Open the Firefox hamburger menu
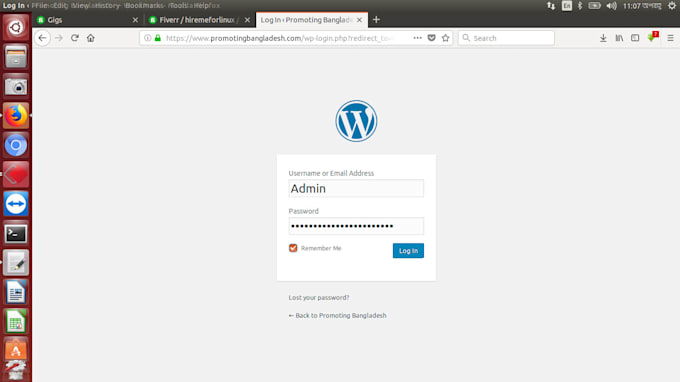680x382 pixels. tap(670, 38)
